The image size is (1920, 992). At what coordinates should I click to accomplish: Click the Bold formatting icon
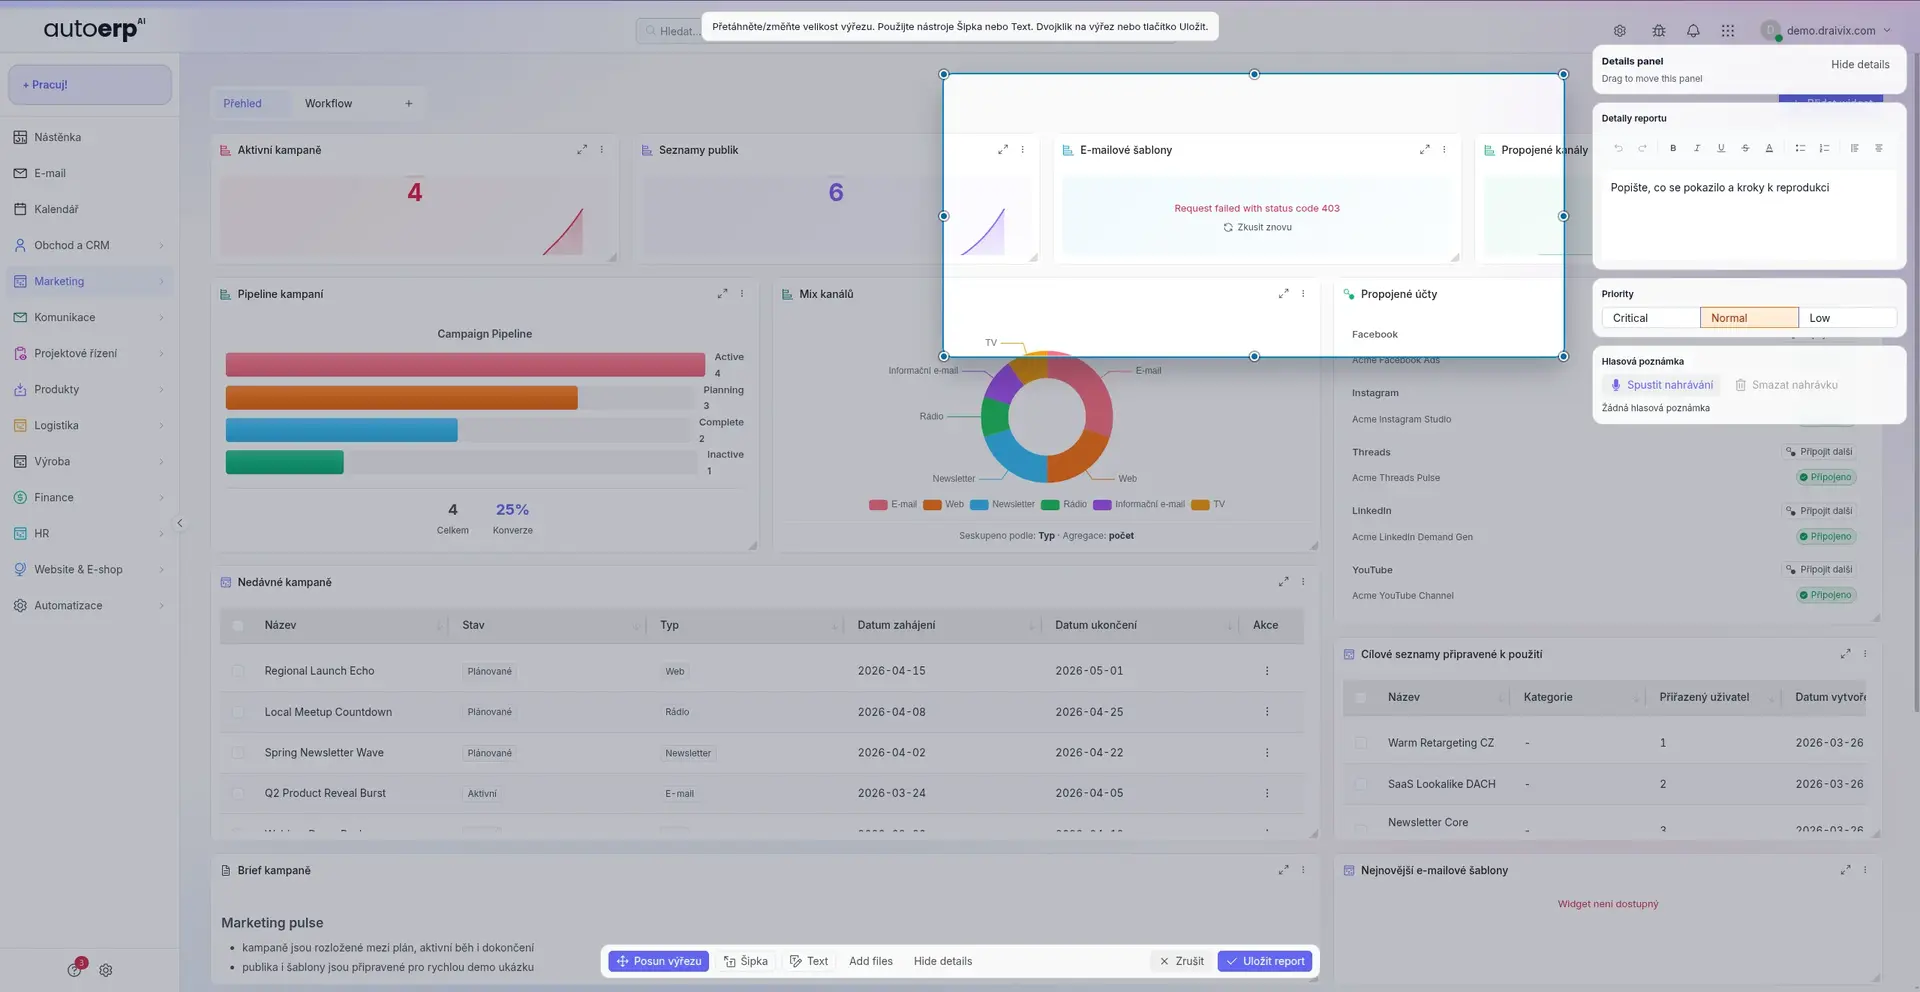1673,148
